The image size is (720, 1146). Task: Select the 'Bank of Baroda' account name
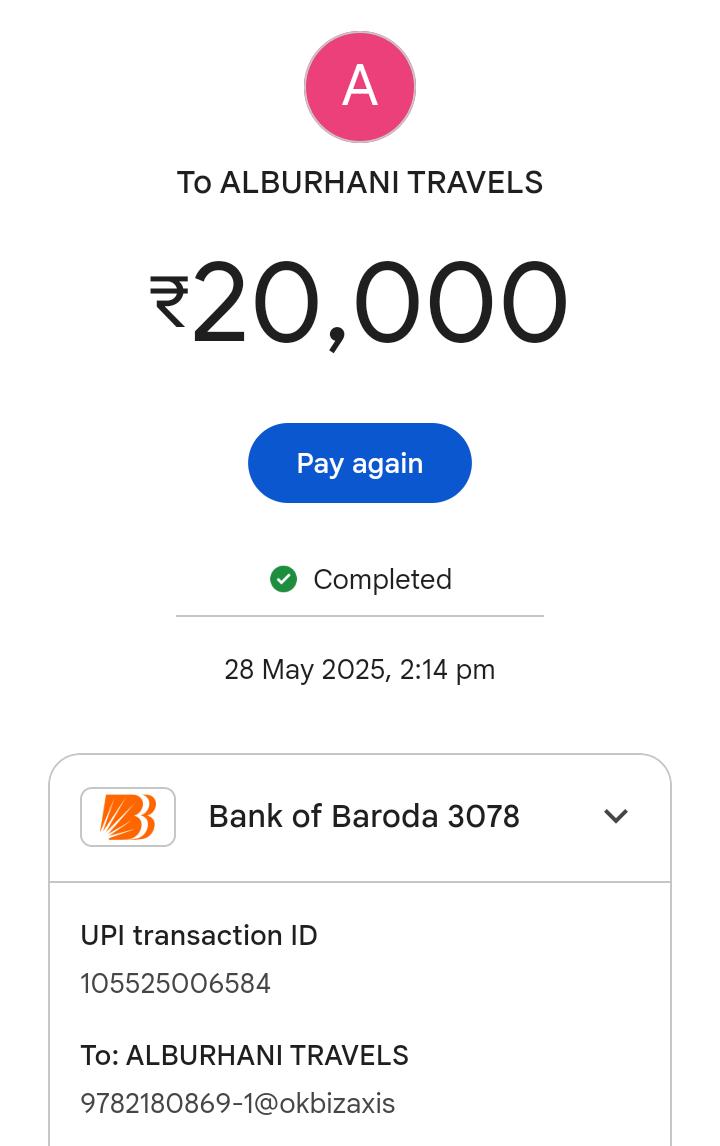pyautogui.click(x=323, y=817)
